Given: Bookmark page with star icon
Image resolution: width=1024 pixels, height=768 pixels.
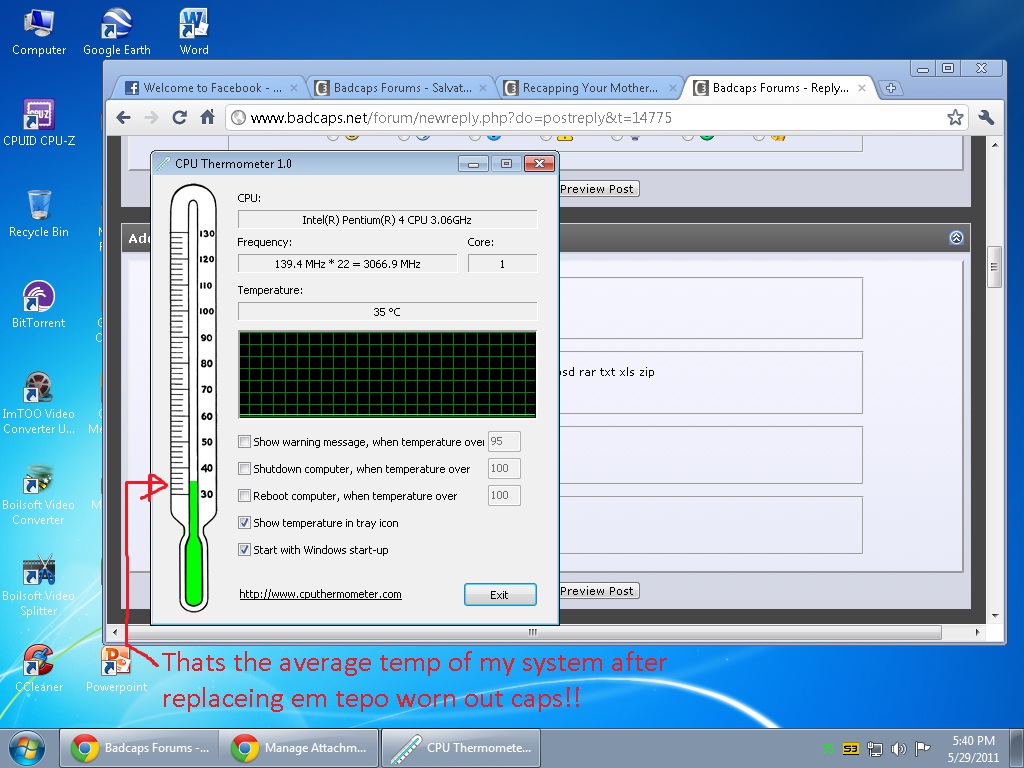Looking at the screenshot, I should 955,117.
